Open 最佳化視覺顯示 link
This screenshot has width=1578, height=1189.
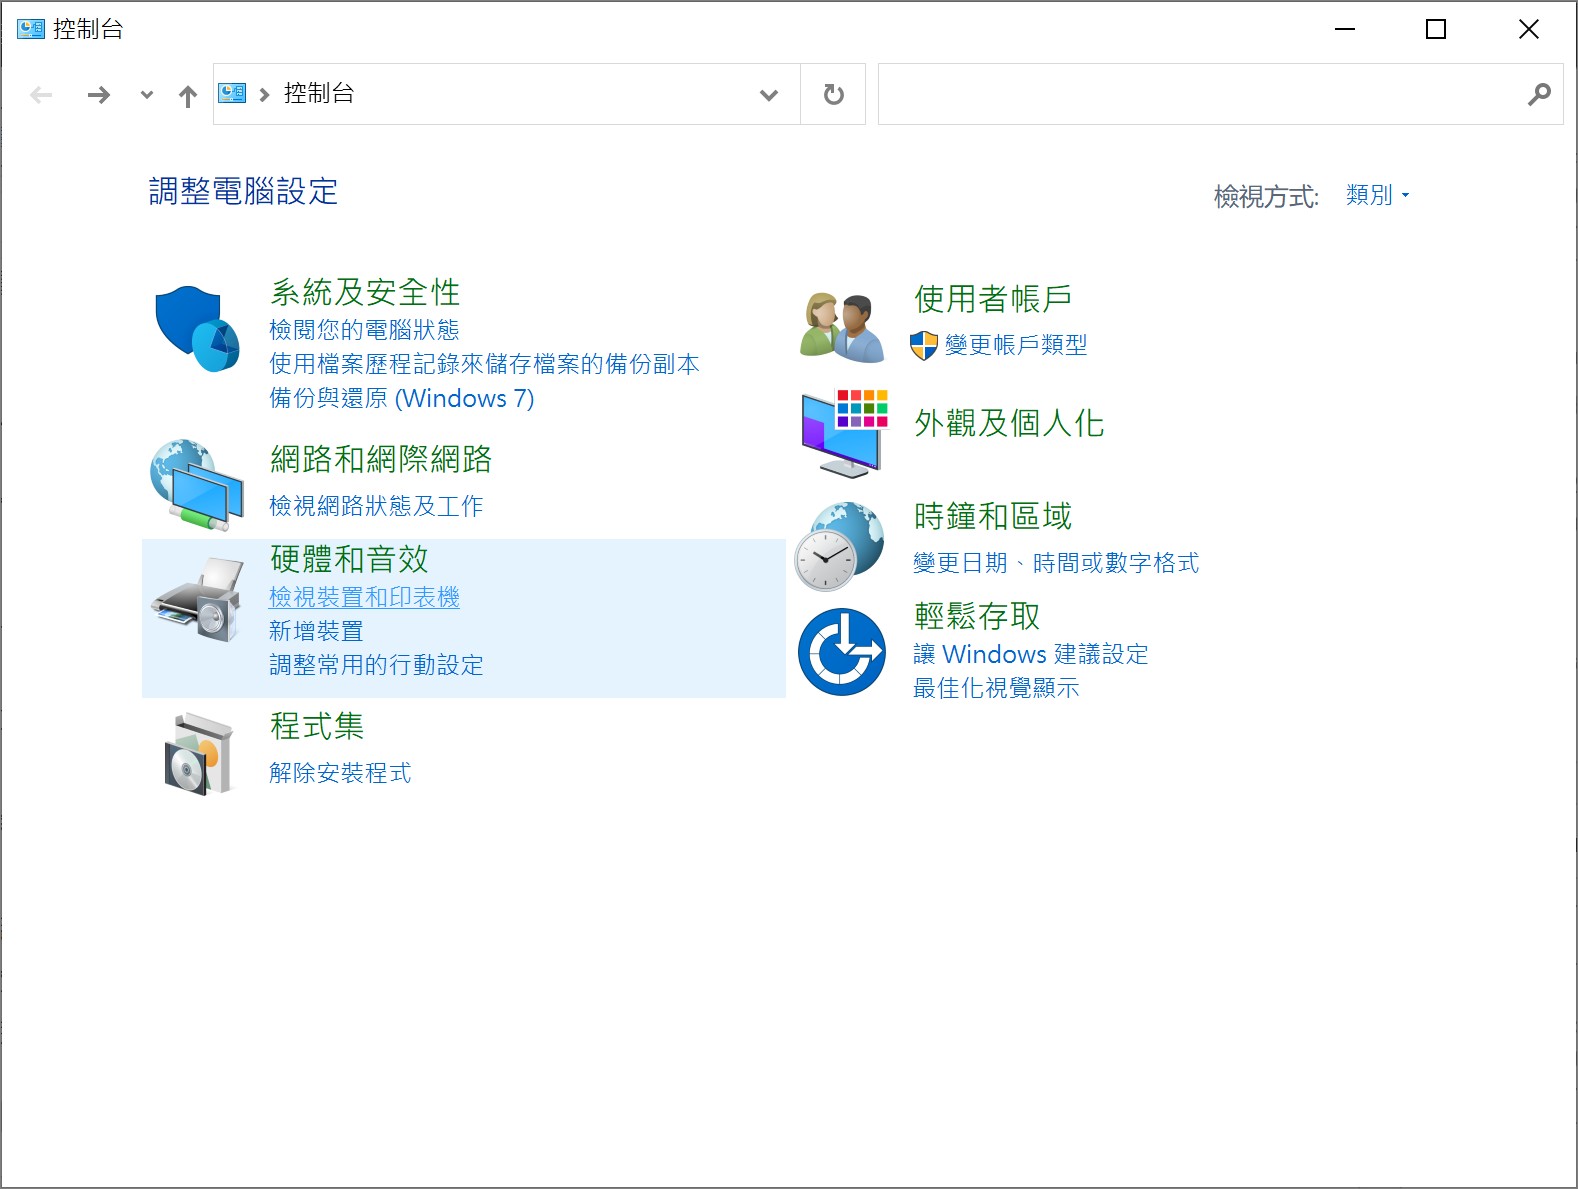tap(996, 688)
